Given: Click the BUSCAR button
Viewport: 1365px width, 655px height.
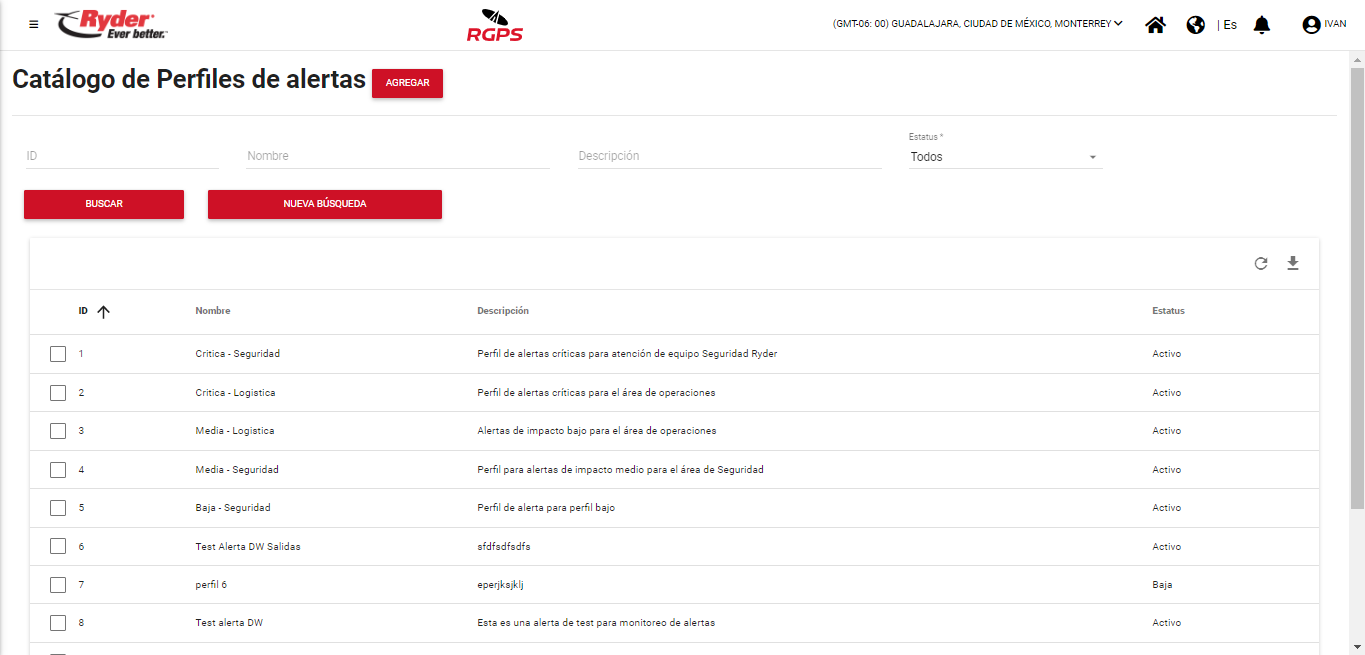Looking at the screenshot, I should (x=104, y=204).
